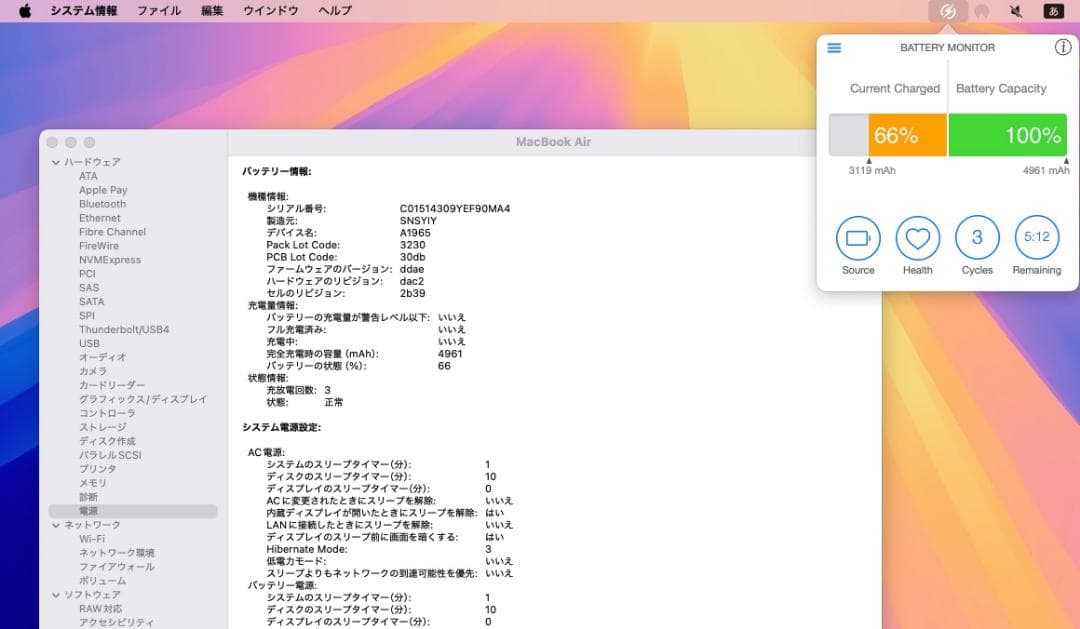
Task: Select the Source battery icon
Action: tap(856, 238)
